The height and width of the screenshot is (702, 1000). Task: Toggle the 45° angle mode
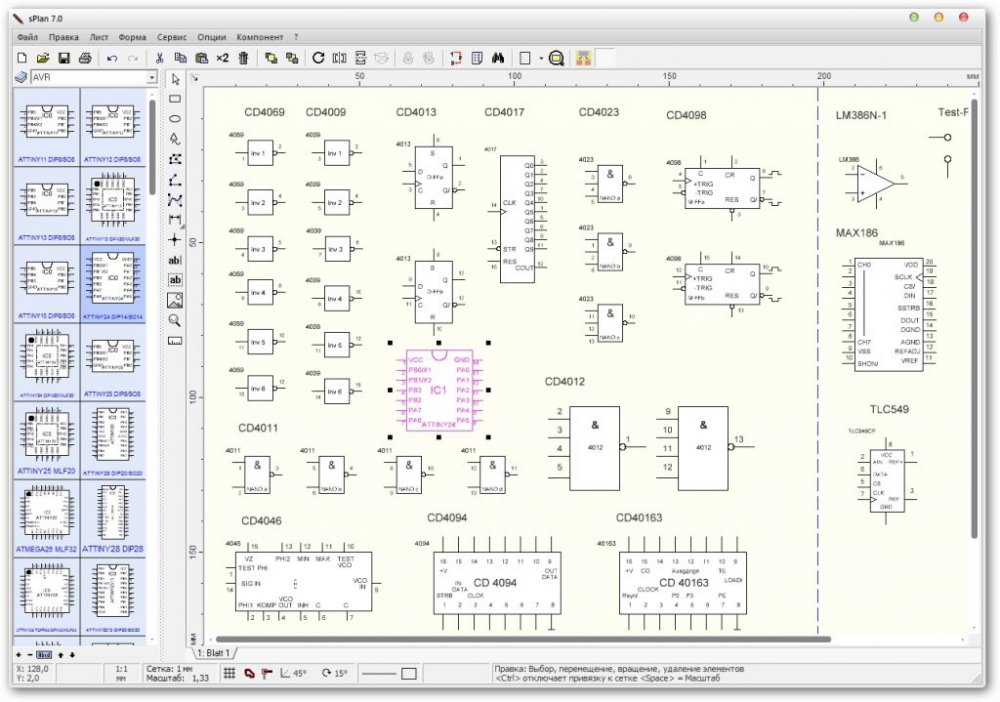pyautogui.click(x=290, y=672)
